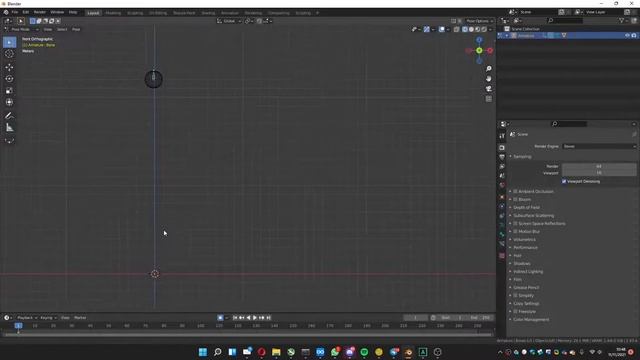Viewport: 640px width, 360px height.
Task: Open the Render properties tab icon
Action: [502, 147]
